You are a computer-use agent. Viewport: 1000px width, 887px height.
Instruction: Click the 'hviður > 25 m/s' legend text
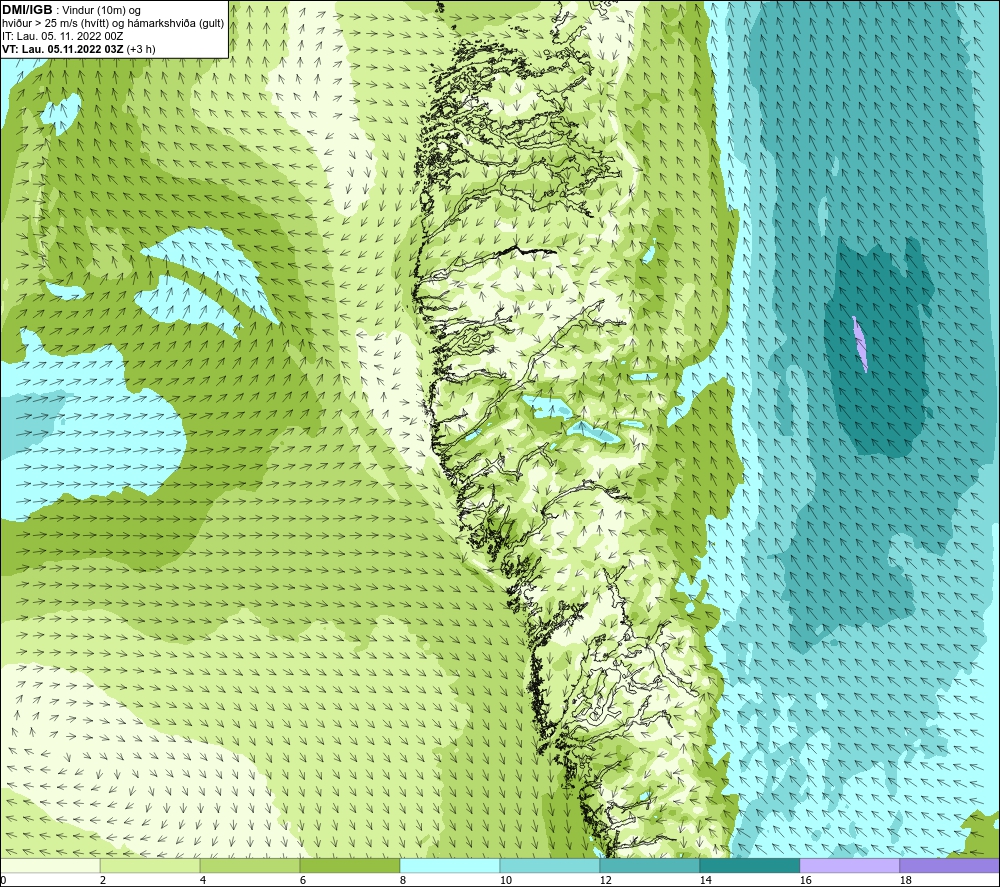click(40, 24)
